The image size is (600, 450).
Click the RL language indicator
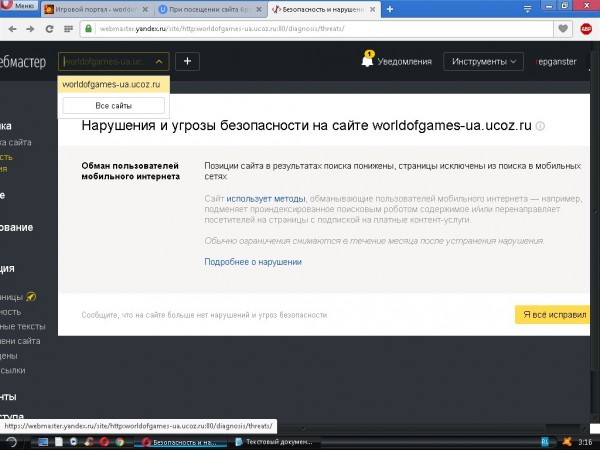click(x=545, y=442)
